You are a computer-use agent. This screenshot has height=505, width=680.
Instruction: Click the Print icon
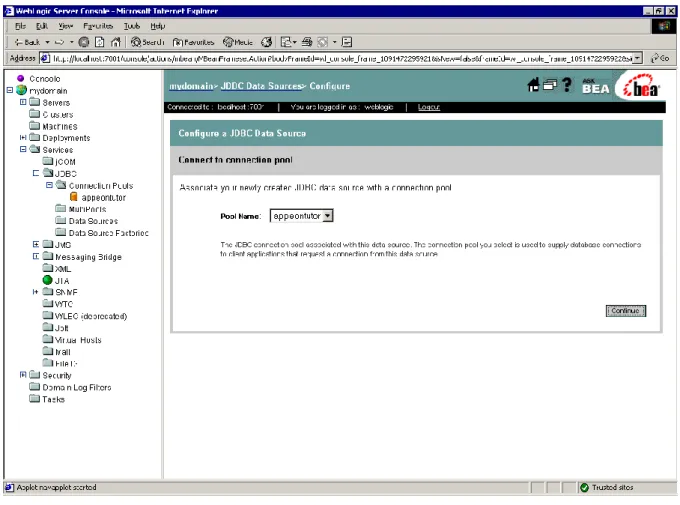click(x=307, y=42)
